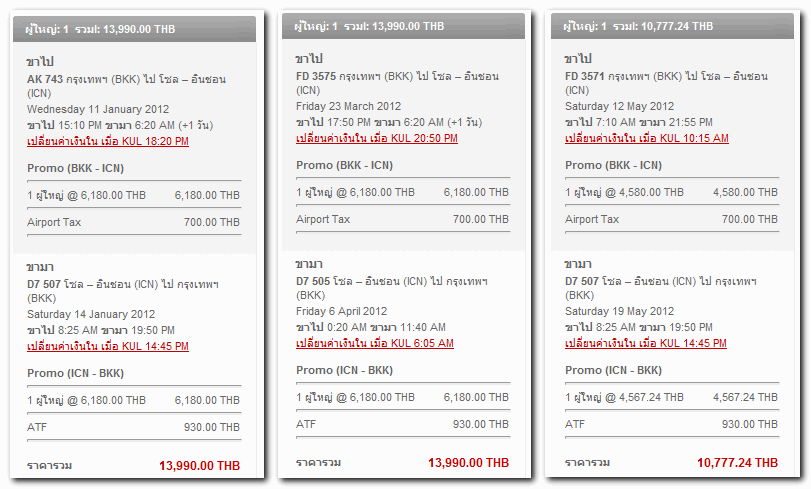The width and height of the screenshot is (811, 489).
Task: Select the D7 505 return flight number
Action: pos(315,279)
